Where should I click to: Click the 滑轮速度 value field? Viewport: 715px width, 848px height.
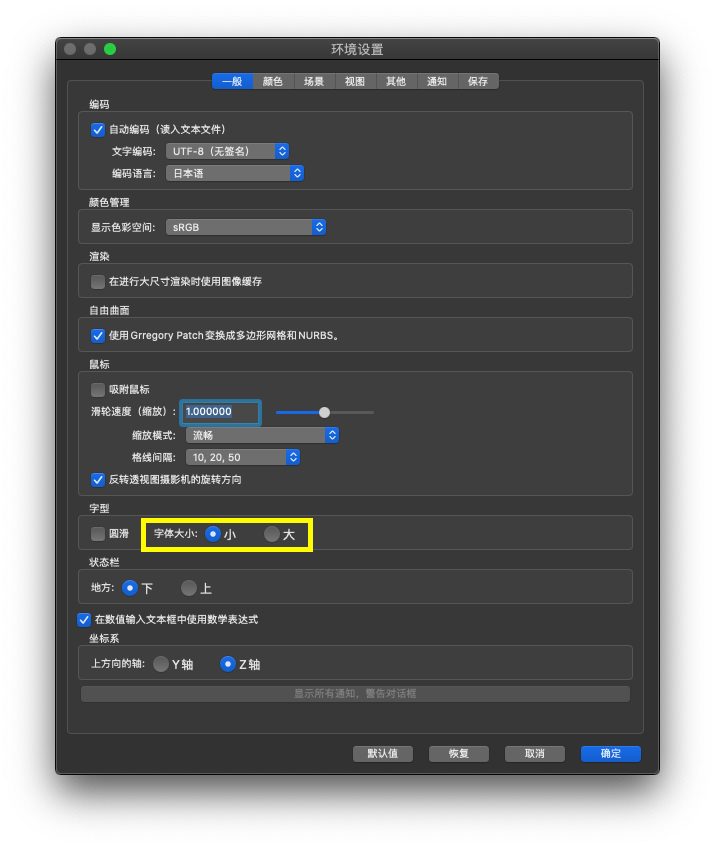pos(221,412)
